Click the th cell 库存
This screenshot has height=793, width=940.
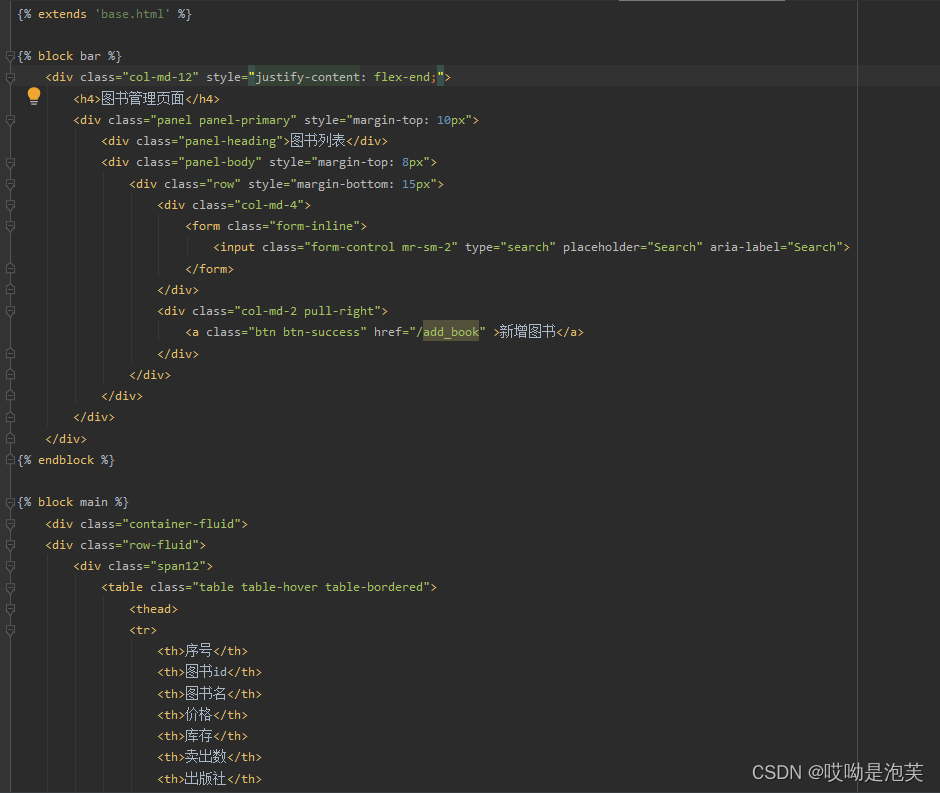198,735
